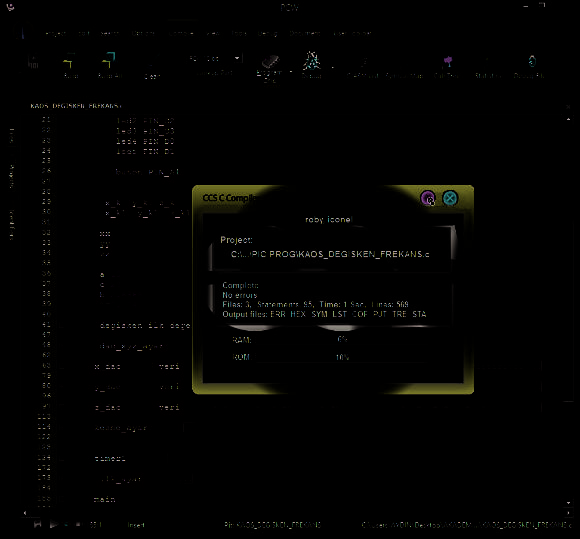Click the 'led4 PIN_D0' code line
The width and height of the screenshot is (580, 539).
[x=145, y=141]
